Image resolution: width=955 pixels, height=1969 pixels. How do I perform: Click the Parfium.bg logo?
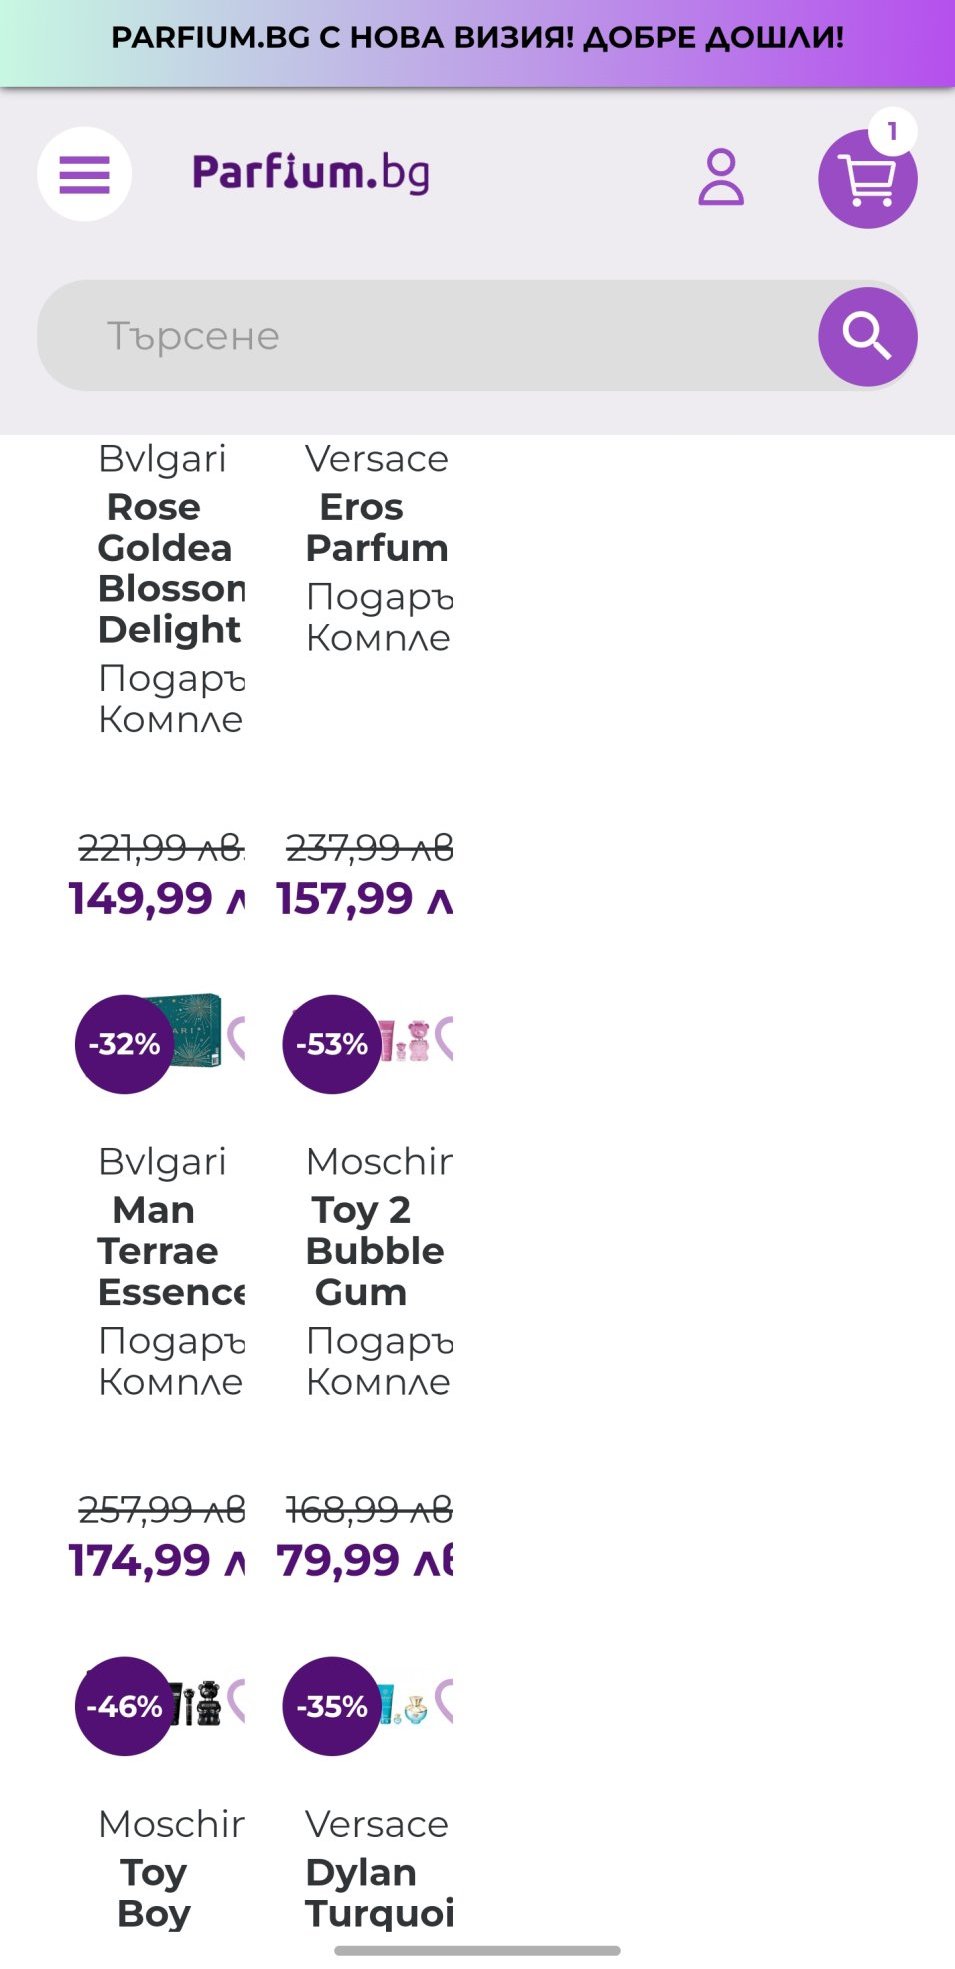tap(311, 173)
